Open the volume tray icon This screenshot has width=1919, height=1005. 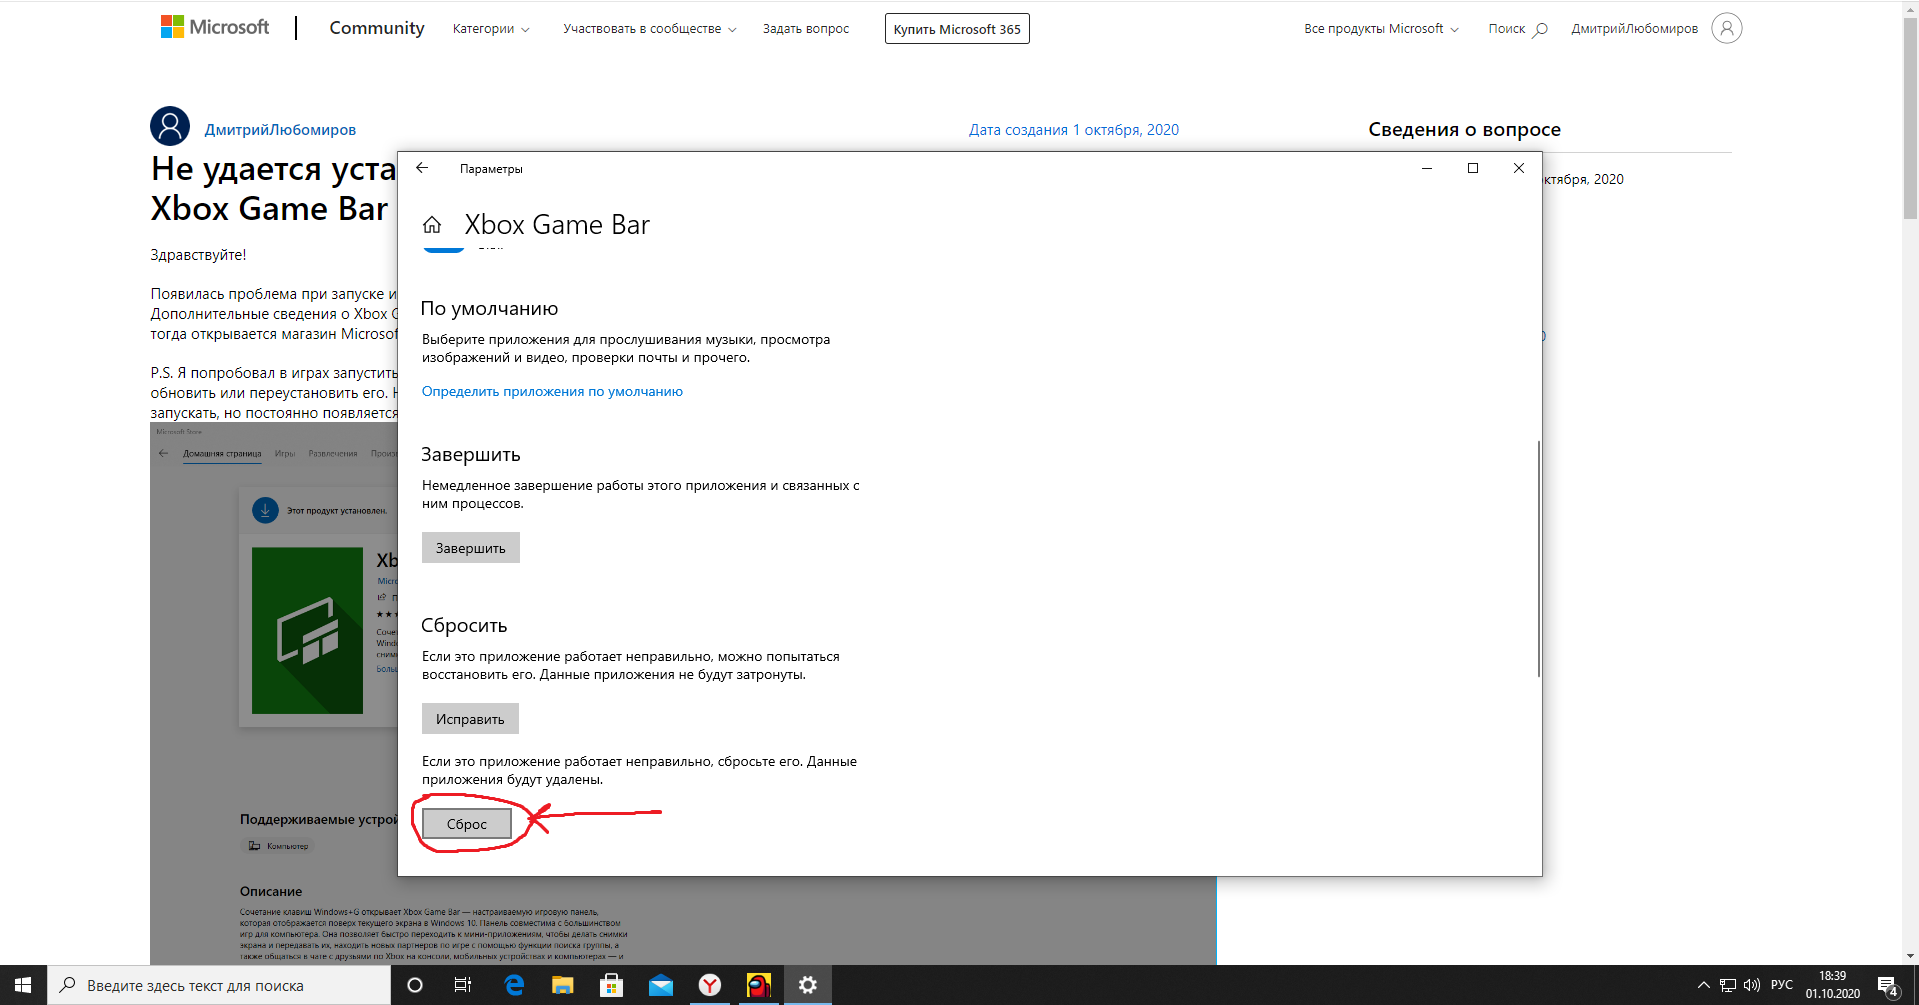click(x=1752, y=985)
